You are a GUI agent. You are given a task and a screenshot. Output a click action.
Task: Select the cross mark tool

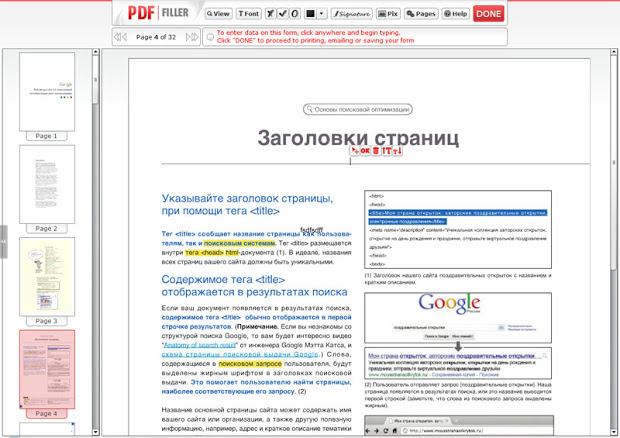tap(271, 14)
